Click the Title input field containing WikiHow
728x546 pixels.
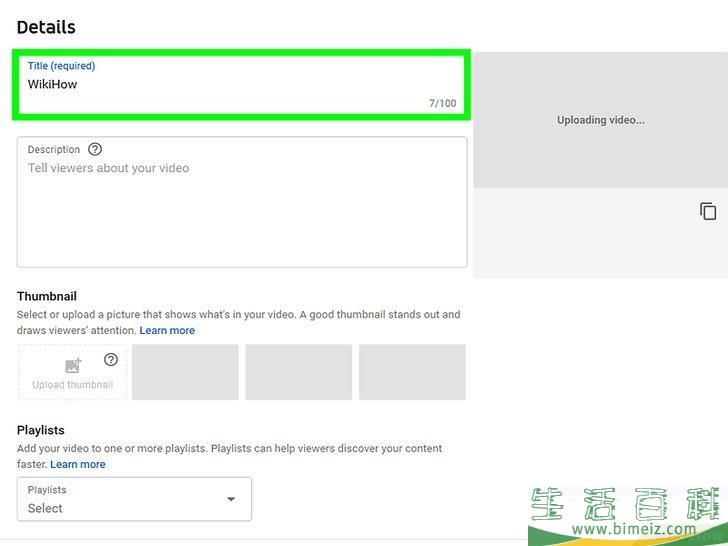click(241, 84)
